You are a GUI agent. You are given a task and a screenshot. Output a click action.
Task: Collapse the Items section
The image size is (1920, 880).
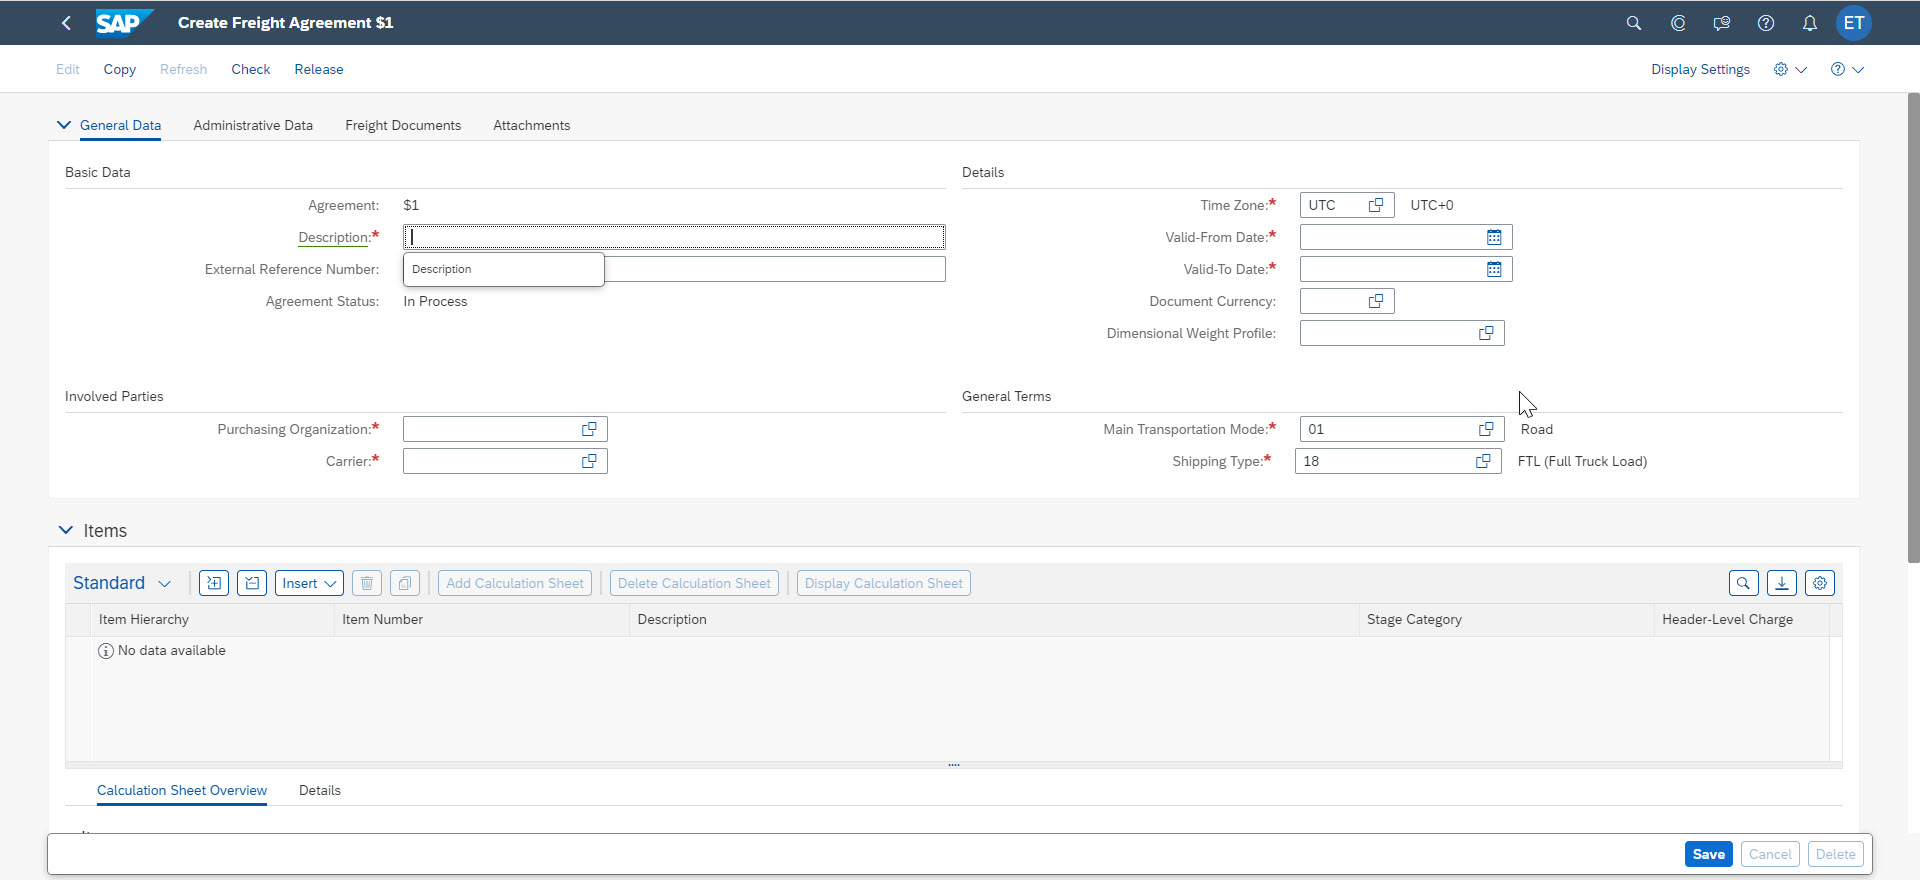click(x=66, y=530)
